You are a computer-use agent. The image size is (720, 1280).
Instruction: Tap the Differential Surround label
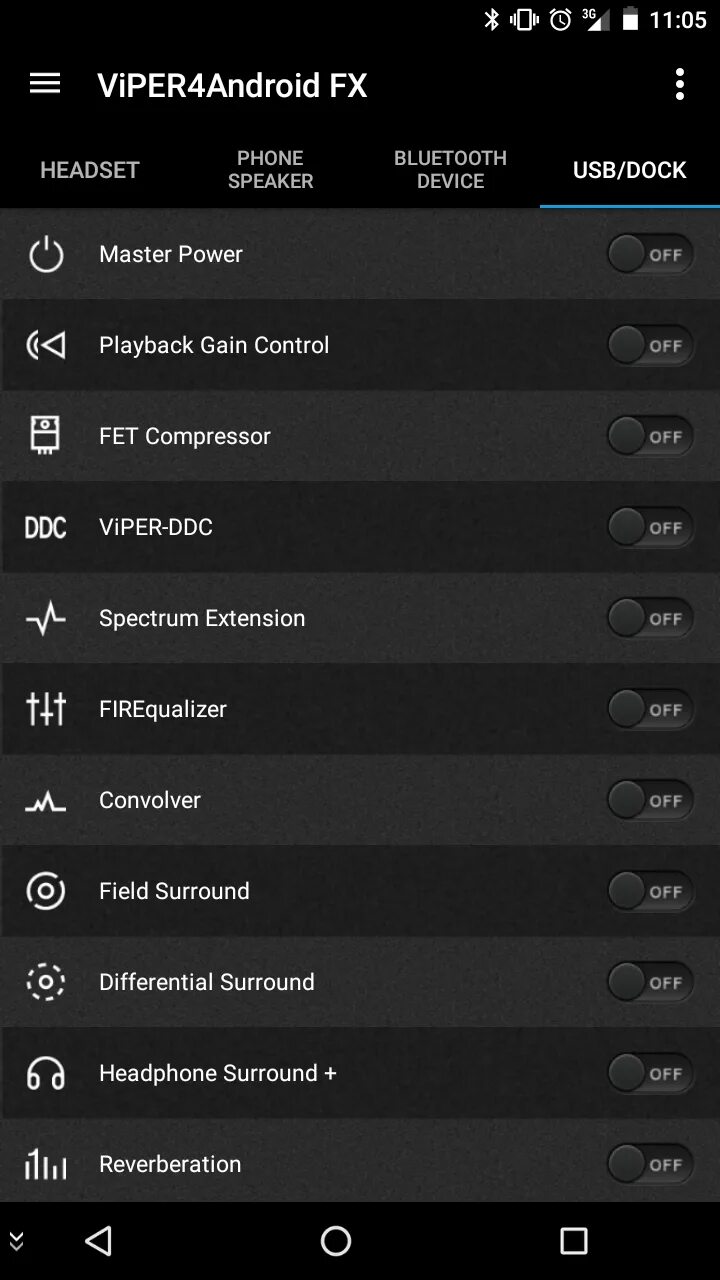point(207,982)
